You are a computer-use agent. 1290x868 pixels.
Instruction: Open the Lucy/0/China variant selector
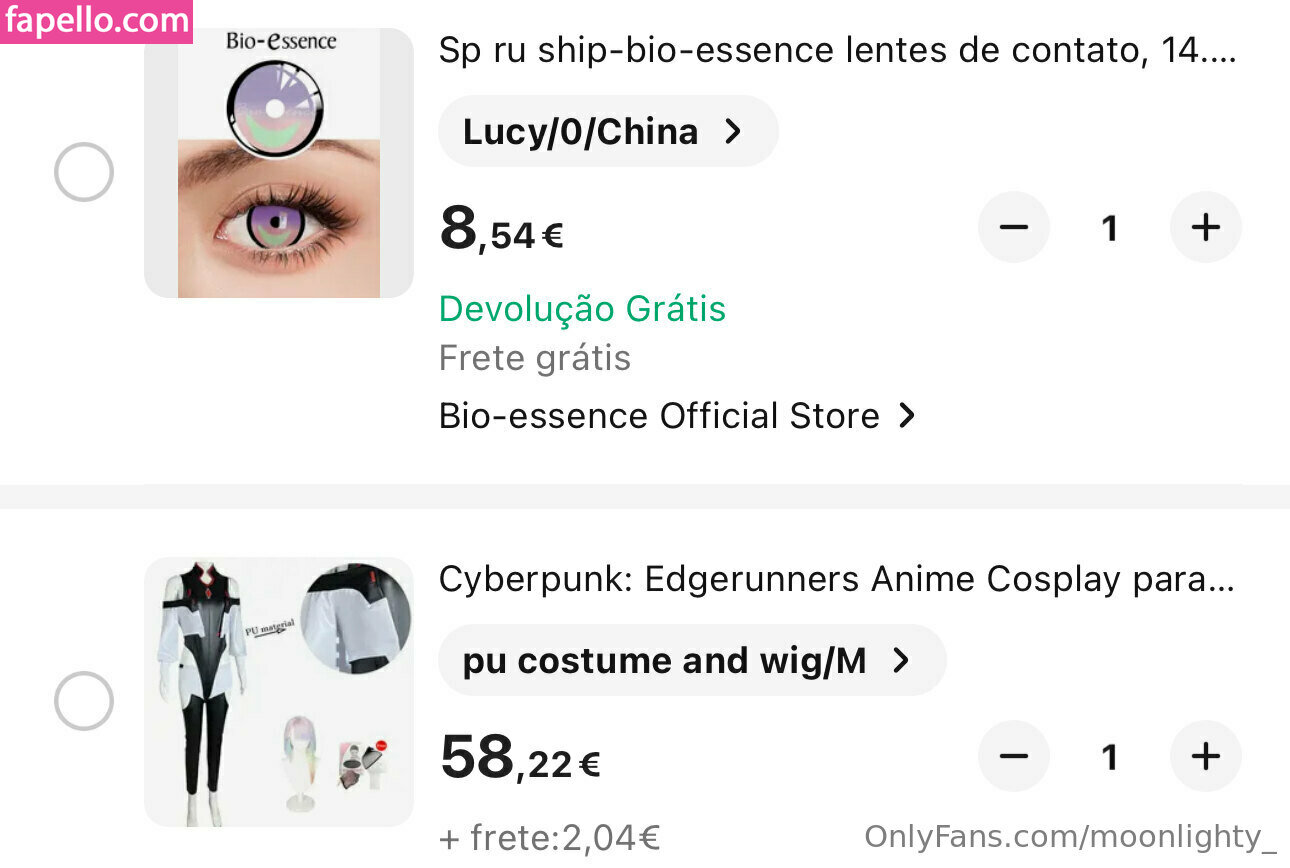[608, 131]
